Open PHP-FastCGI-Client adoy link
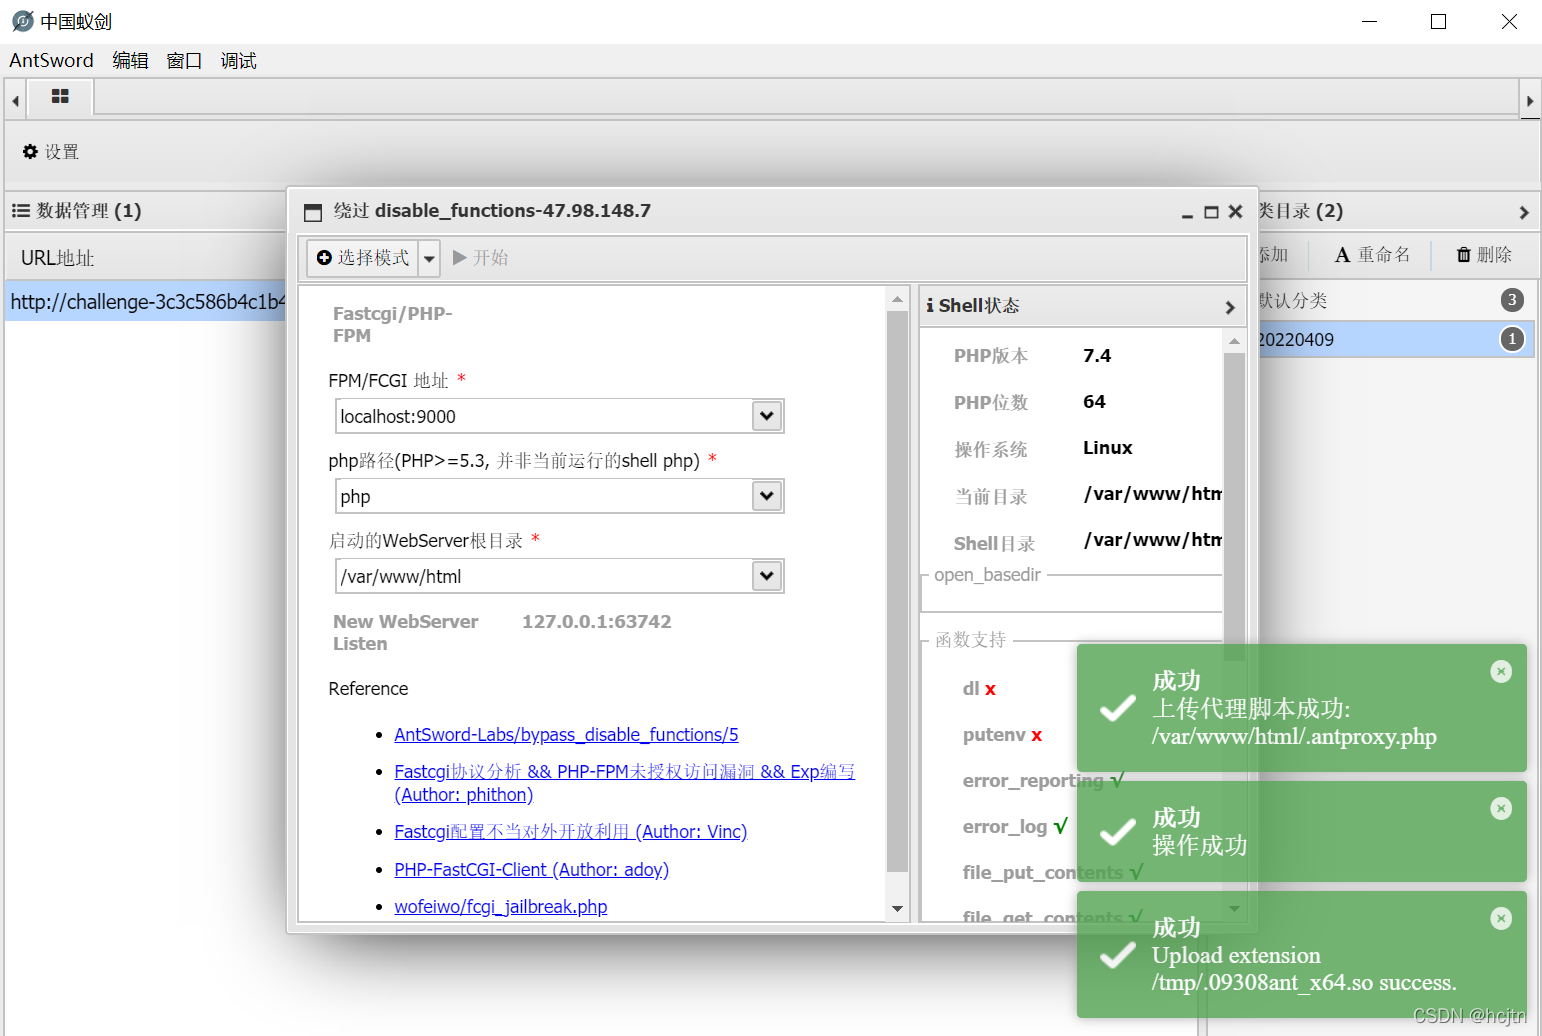The image size is (1542, 1036). (x=531, y=870)
